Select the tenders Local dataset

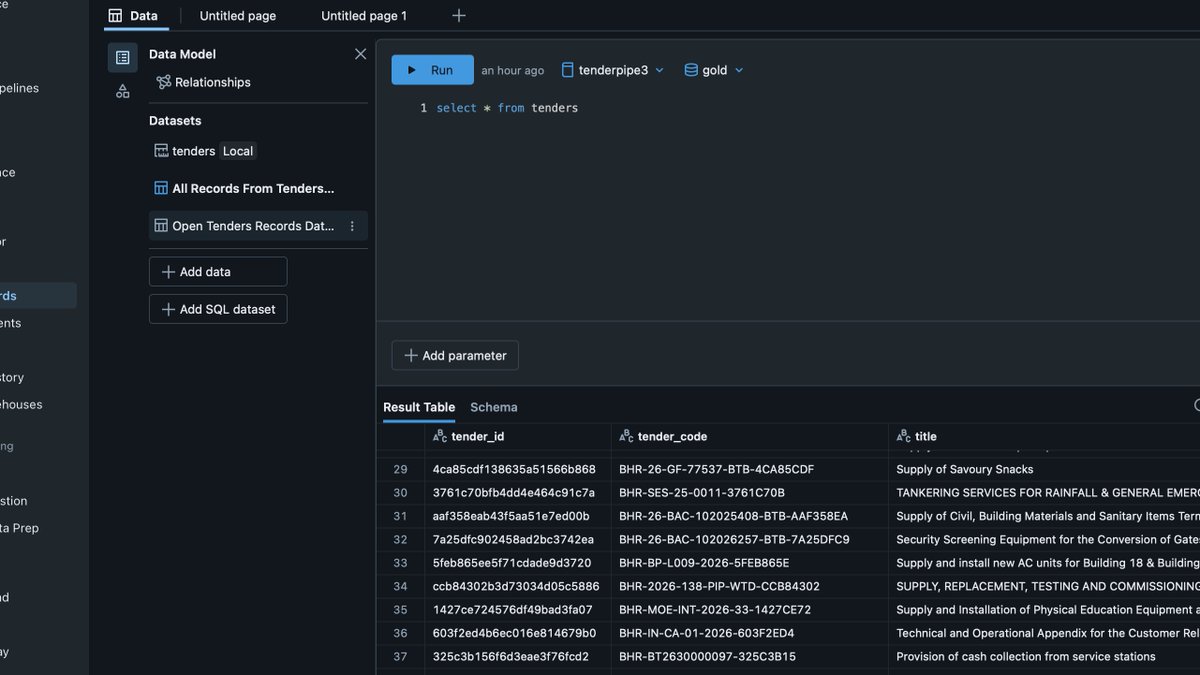[204, 151]
